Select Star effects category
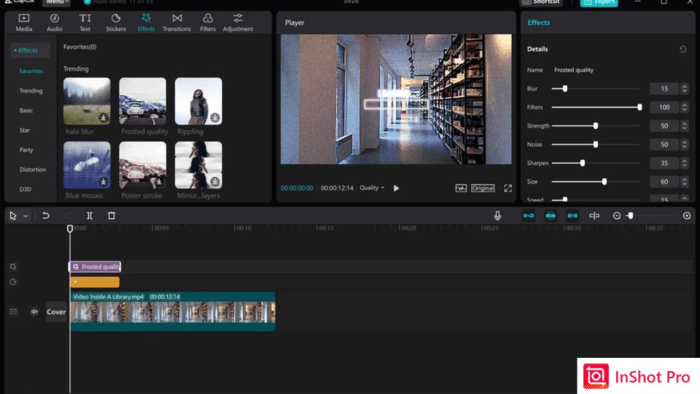700x394 pixels. click(x=25, y=130)
